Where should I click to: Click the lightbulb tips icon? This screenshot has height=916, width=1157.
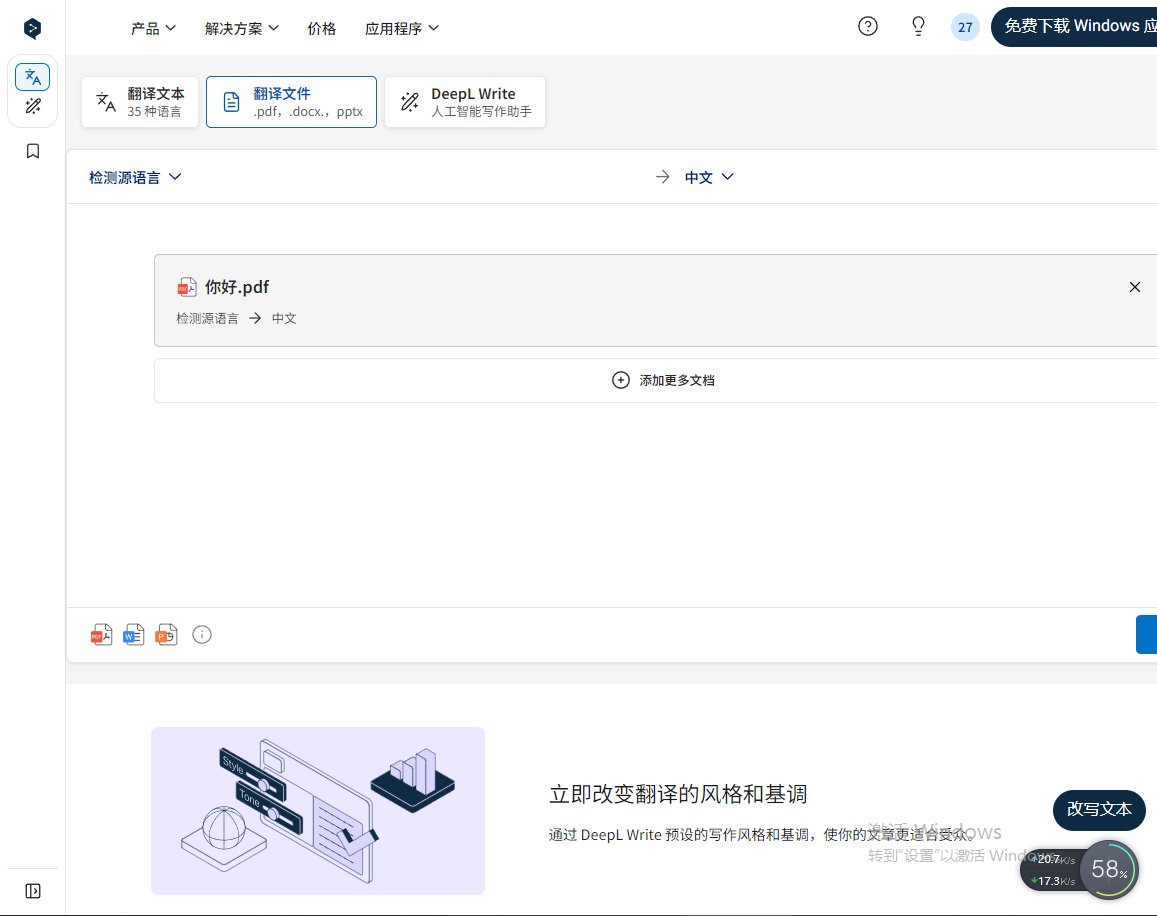click(918, 27)
